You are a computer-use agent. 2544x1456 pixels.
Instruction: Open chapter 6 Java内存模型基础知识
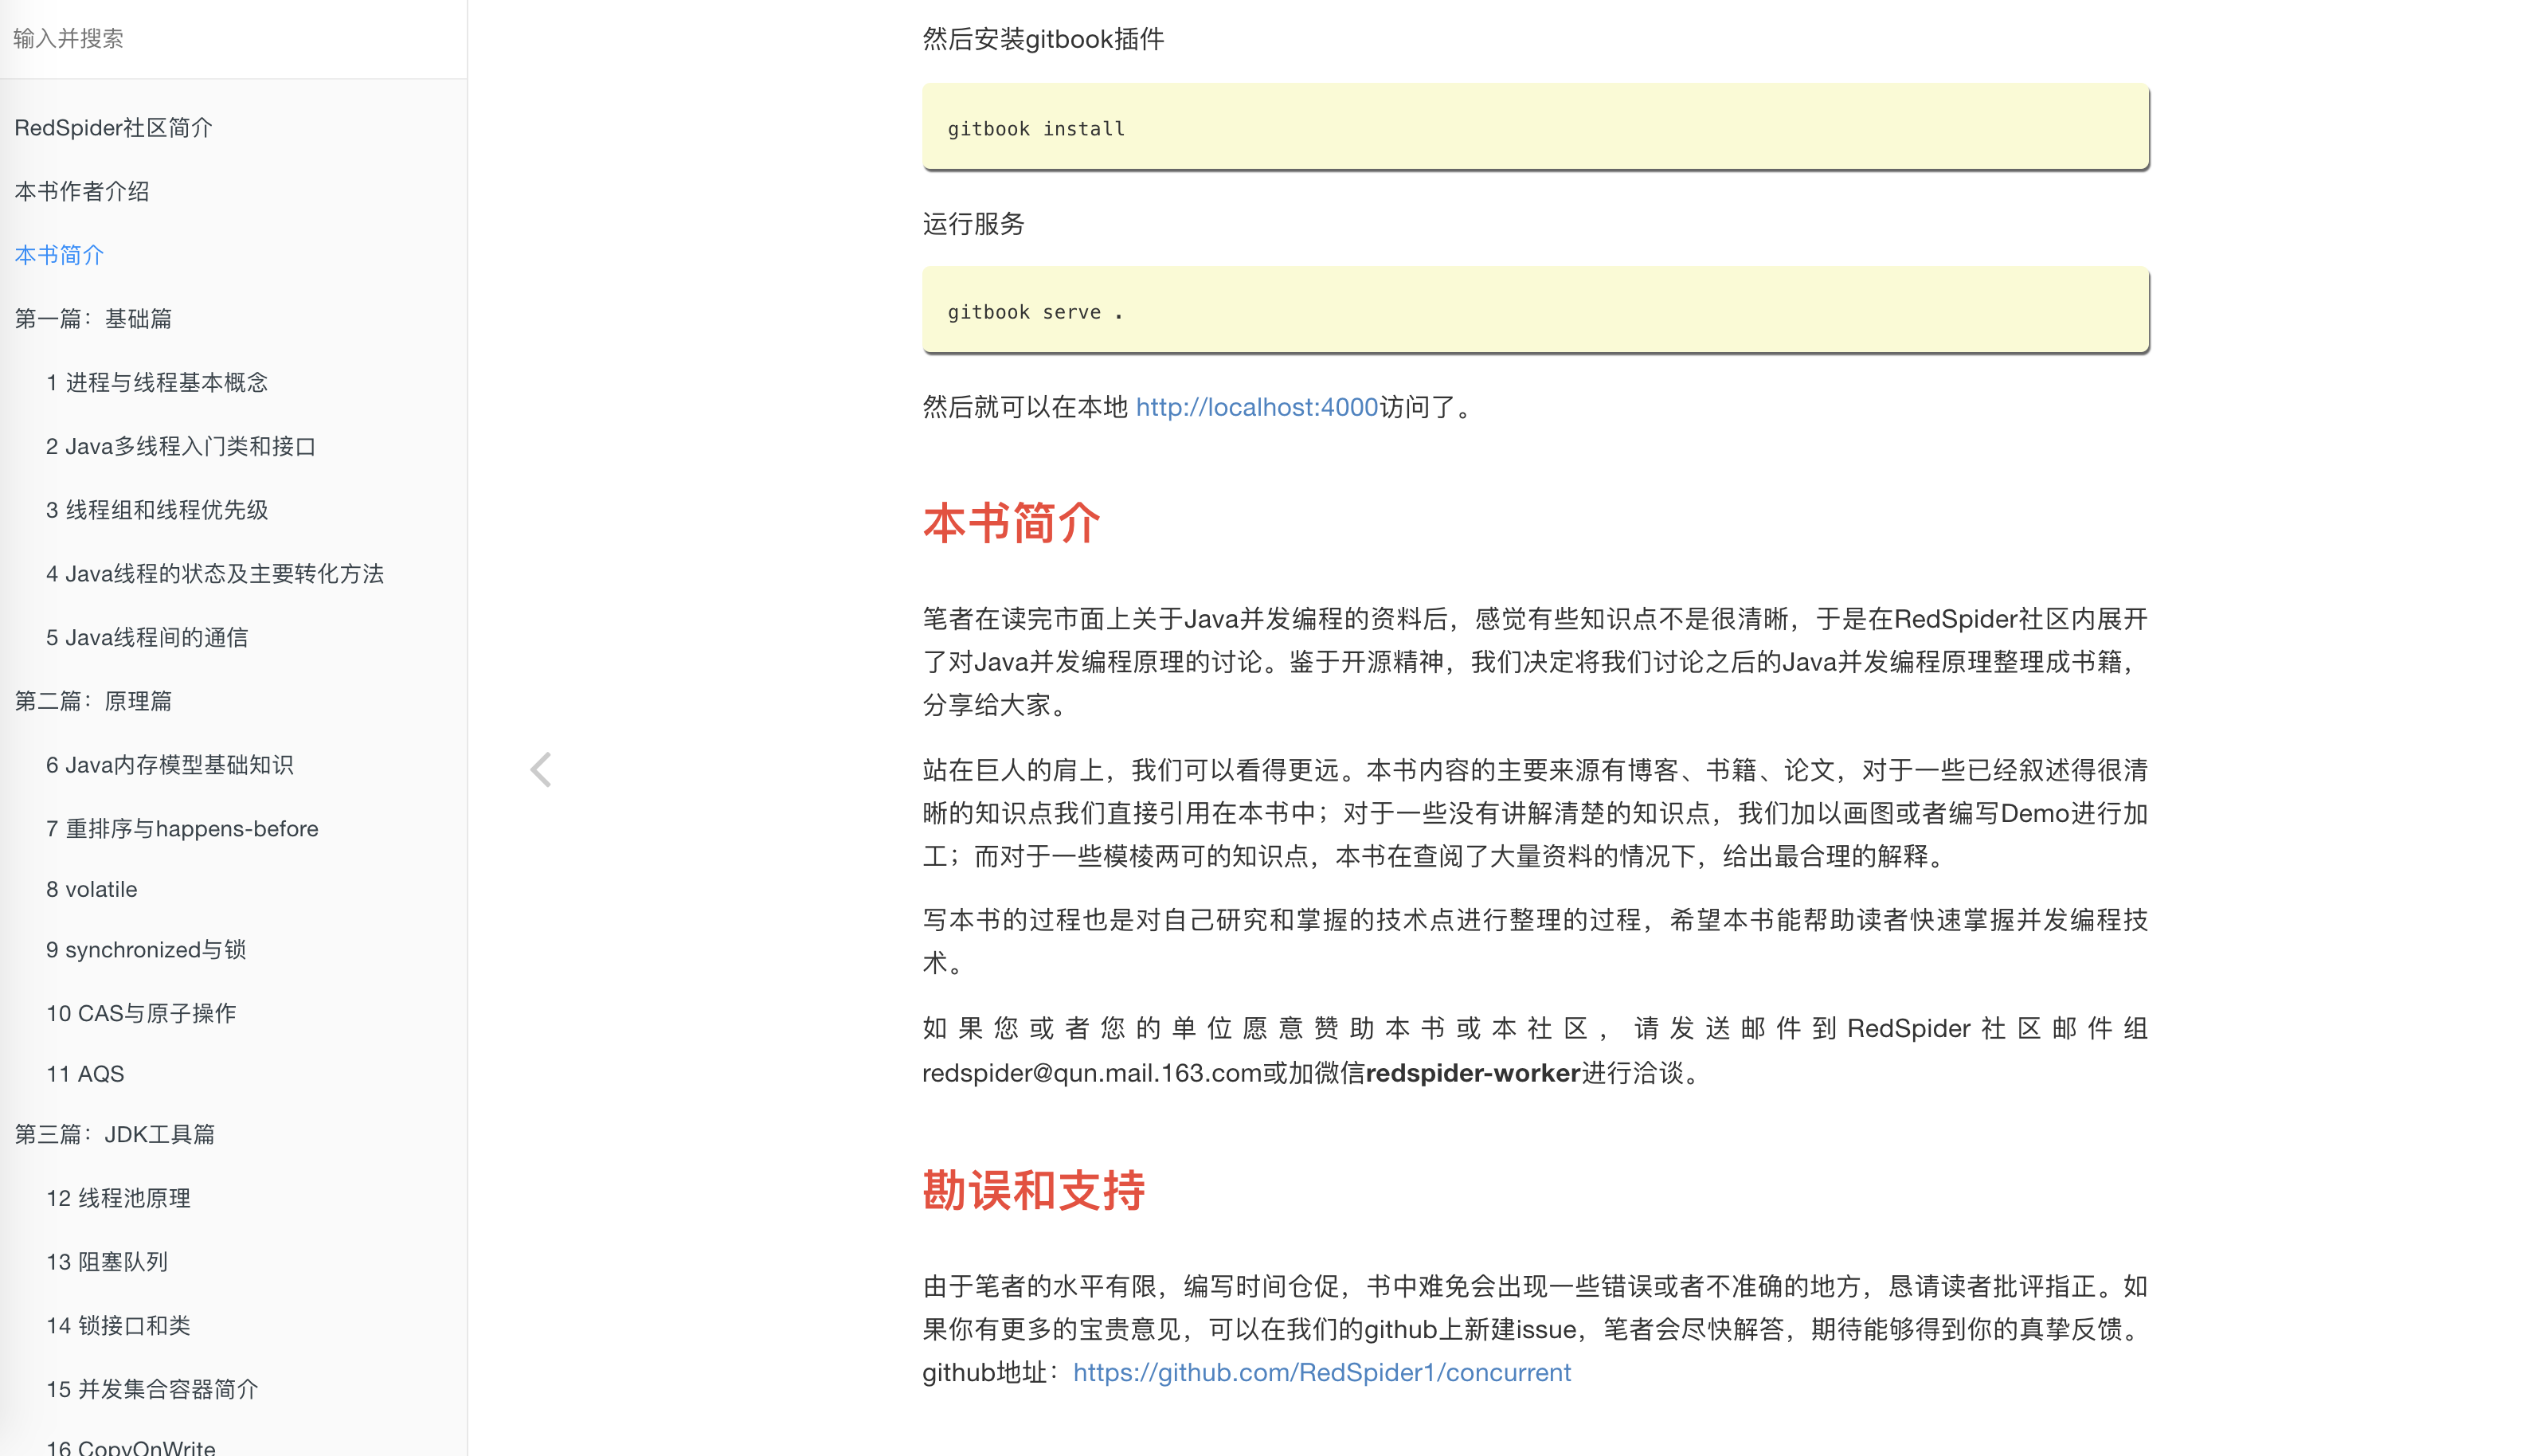(170, 764)
